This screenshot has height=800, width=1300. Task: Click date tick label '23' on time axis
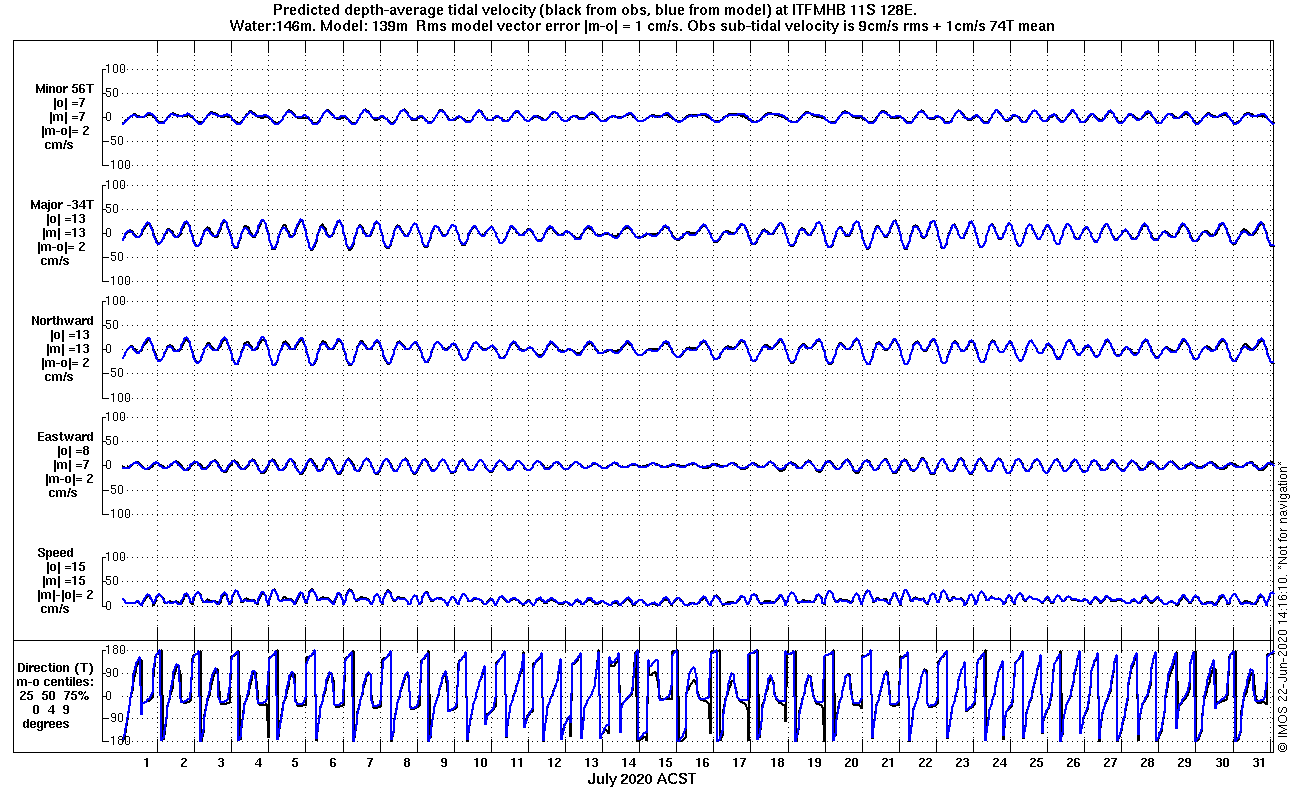point(962,763)
